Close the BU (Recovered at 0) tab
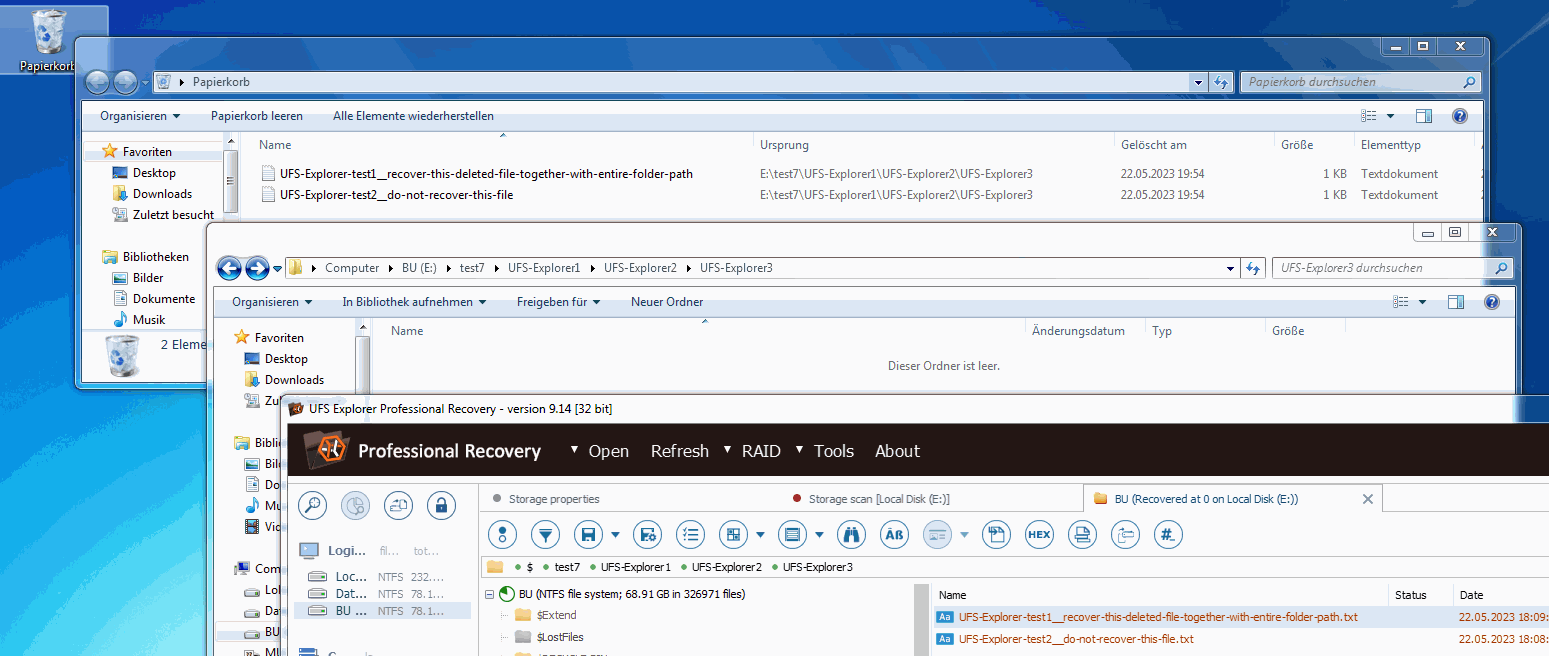This screenshot has height=656, width=1549. click(1368, 499)
